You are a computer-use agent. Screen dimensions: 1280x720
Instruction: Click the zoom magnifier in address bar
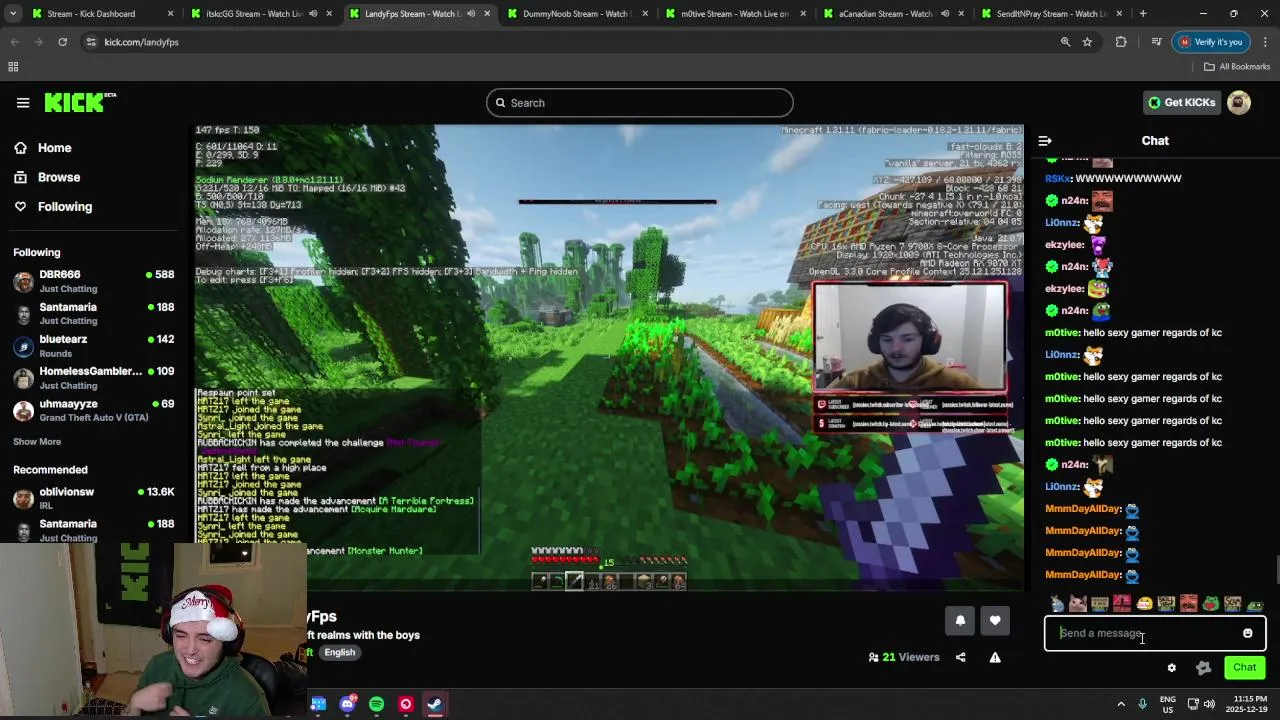[1065, 42]
